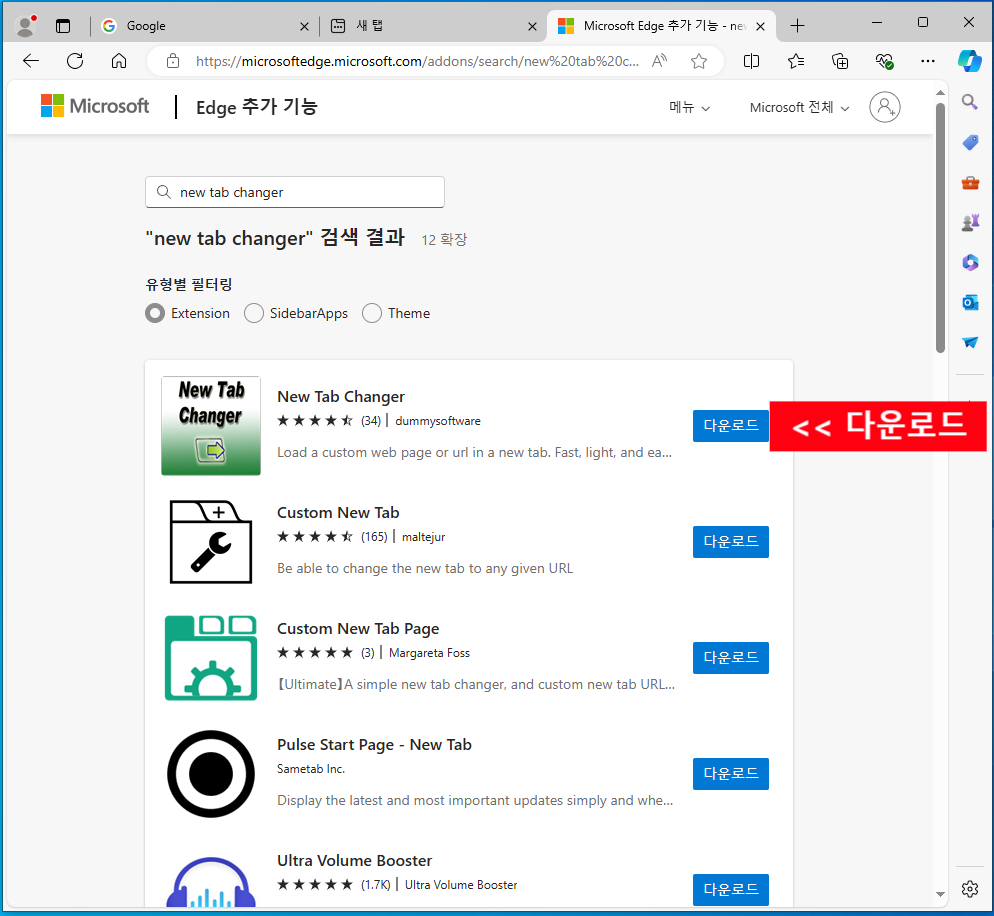Open Ultra Volume Booster title link

point(354,861)
